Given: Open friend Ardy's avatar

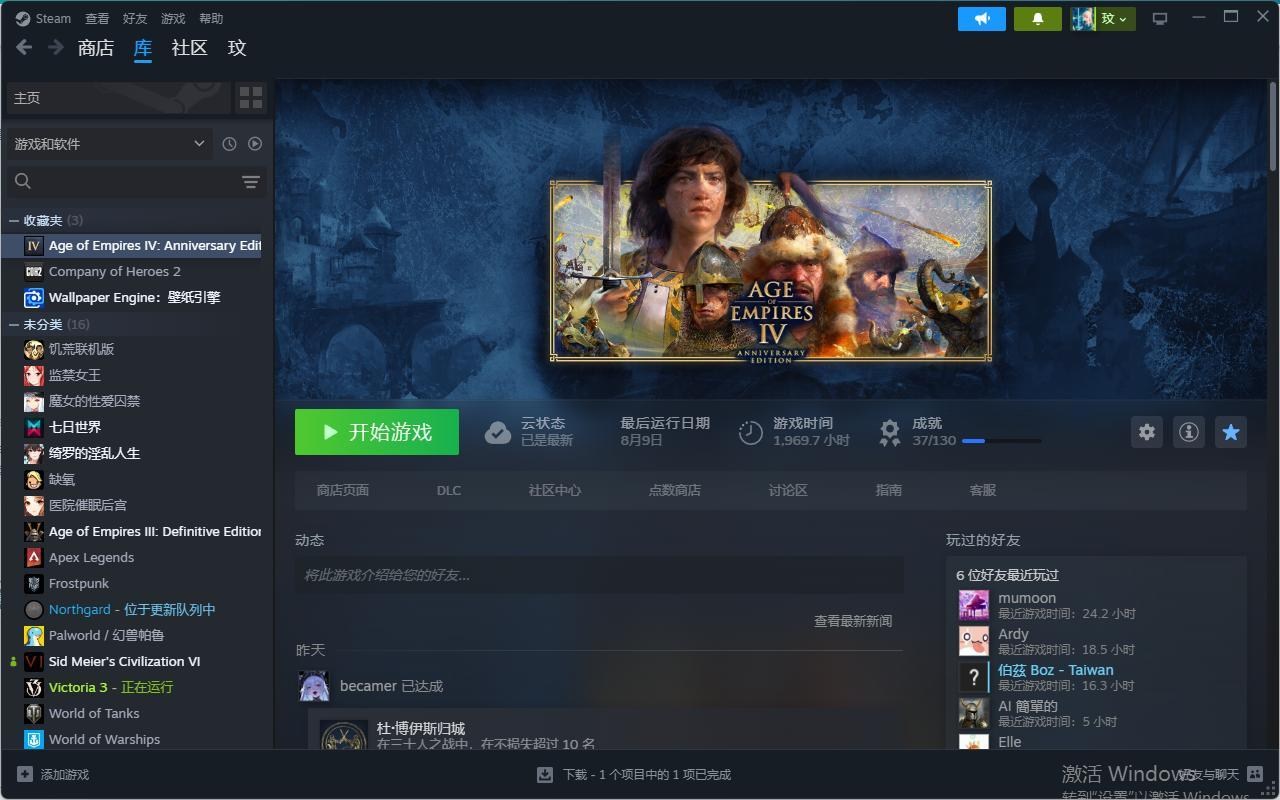Looking at the screenshot, I should coord(974,641).
